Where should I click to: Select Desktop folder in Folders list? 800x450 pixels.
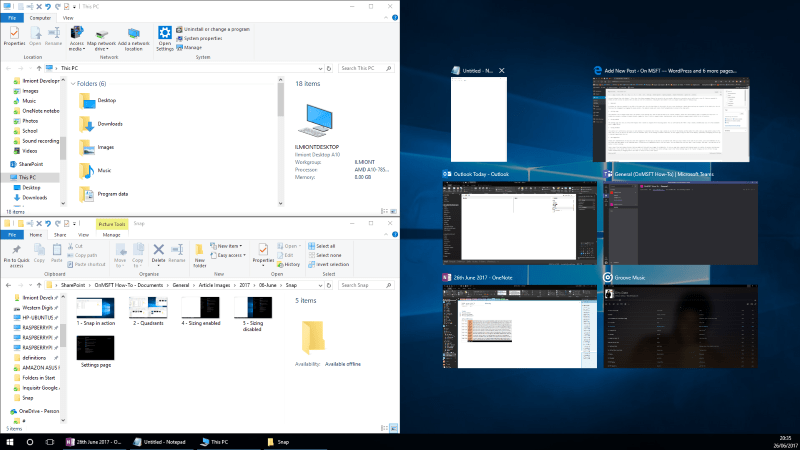tap(97, 101)
